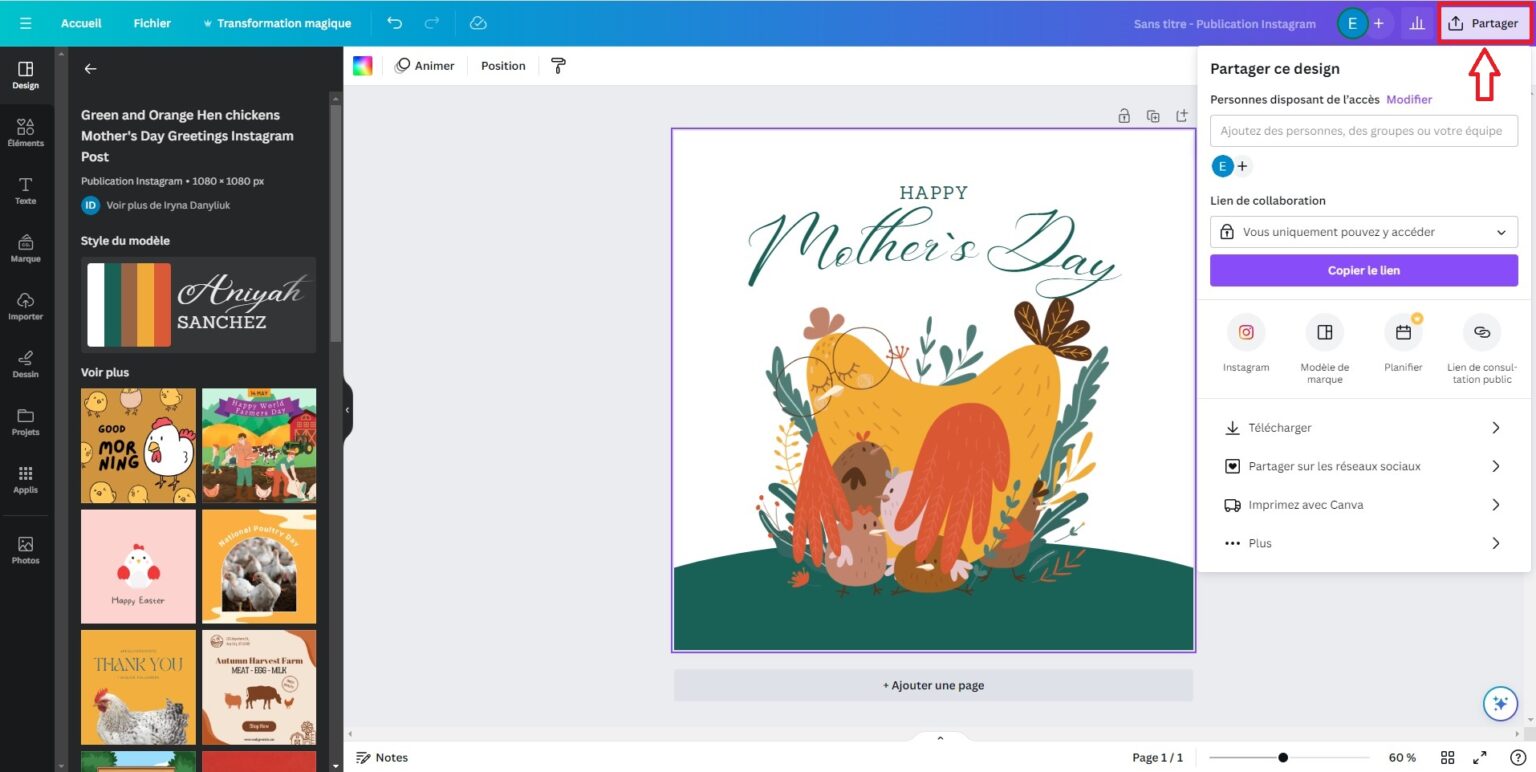Open the Photos panel

tap(26, 548)
